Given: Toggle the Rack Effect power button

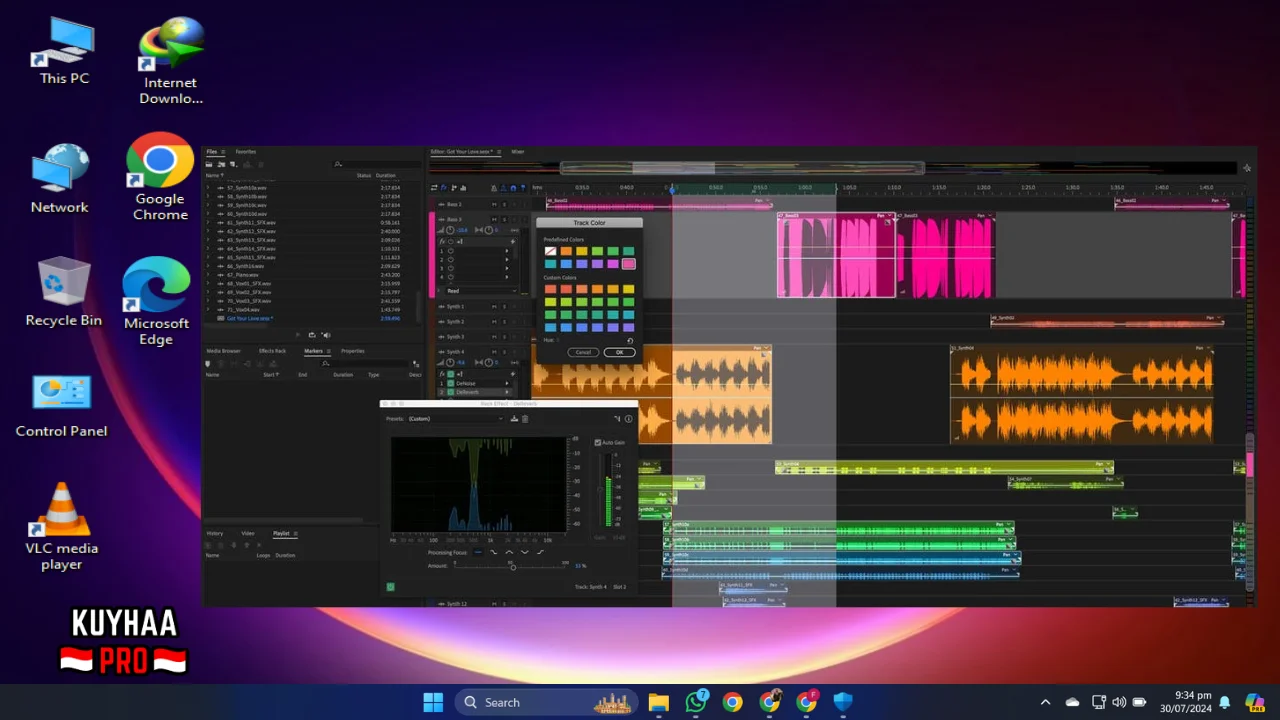Looking at the screenshot, I should 390,587.
